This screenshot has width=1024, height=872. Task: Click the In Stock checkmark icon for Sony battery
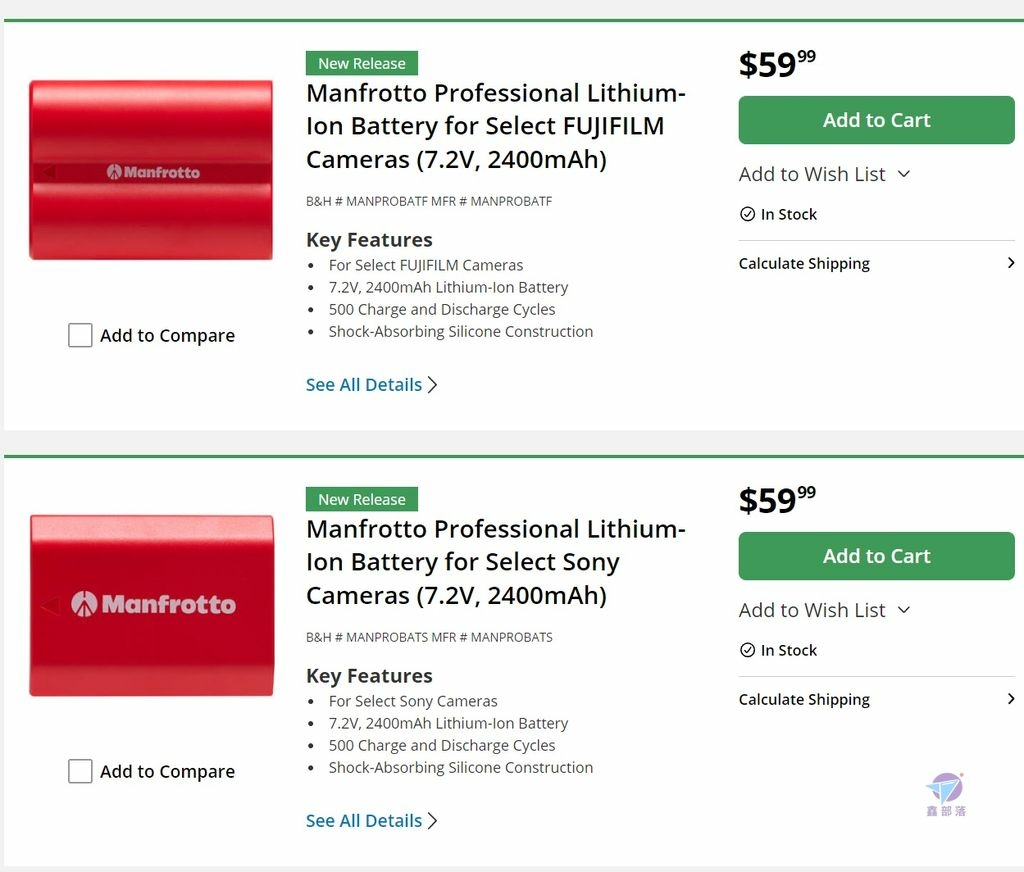point(747,650)
